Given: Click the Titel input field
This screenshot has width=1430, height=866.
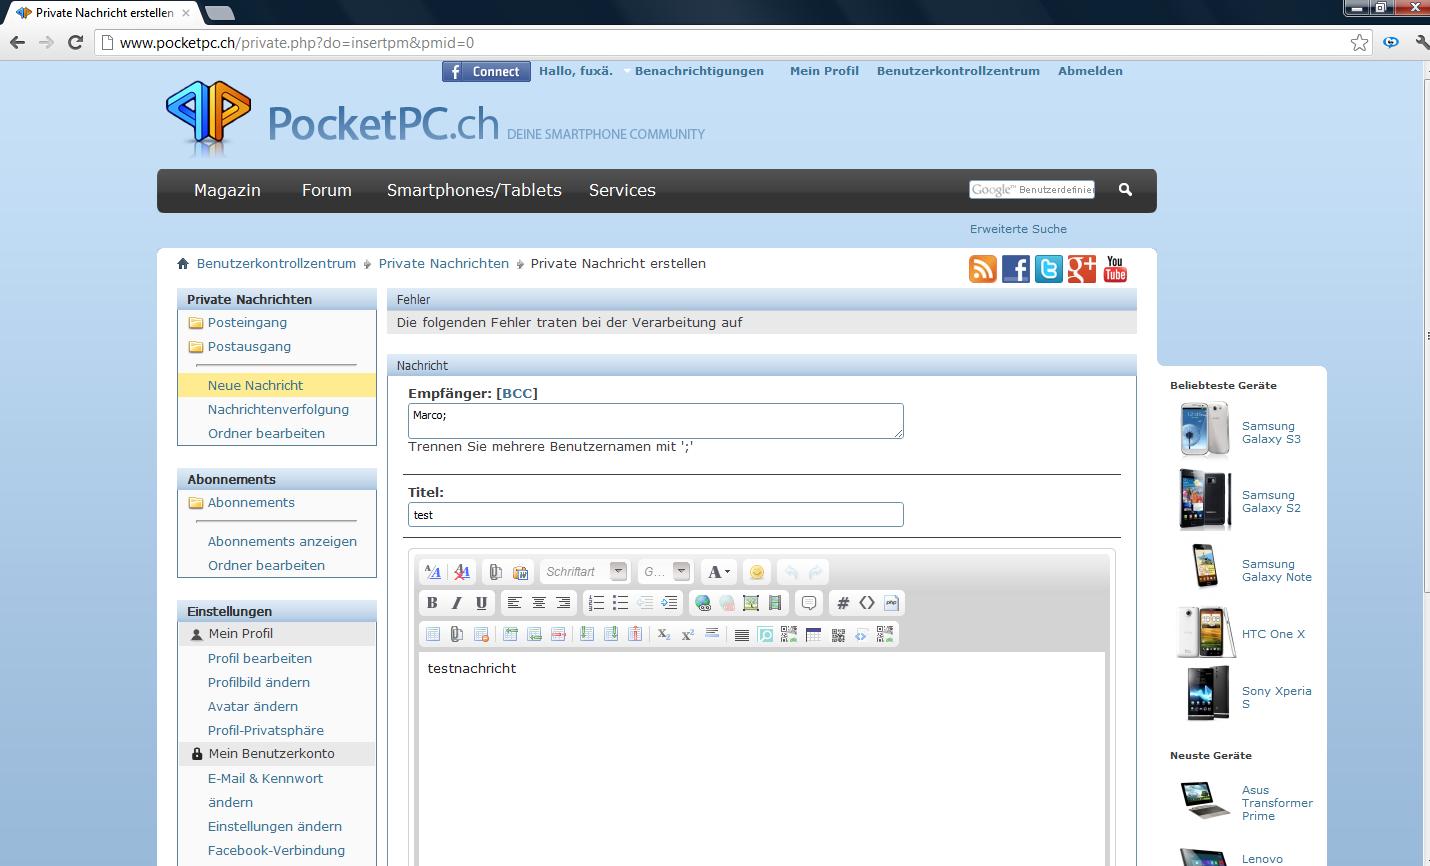Looking at the screenshot, I should 656,514.
